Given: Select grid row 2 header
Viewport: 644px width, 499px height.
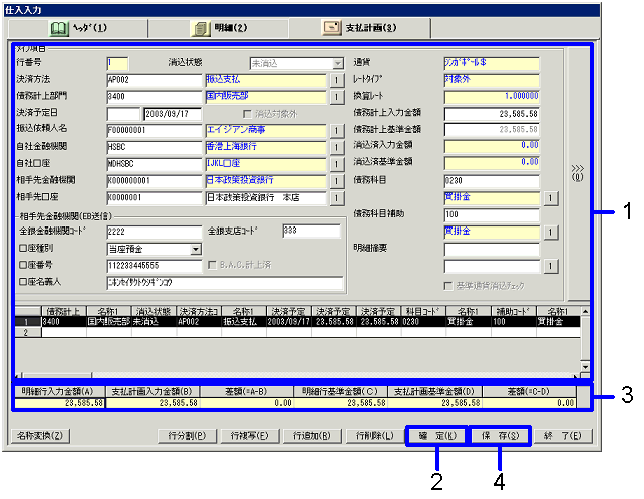Looking at the screenshot, I should point(28,333).
